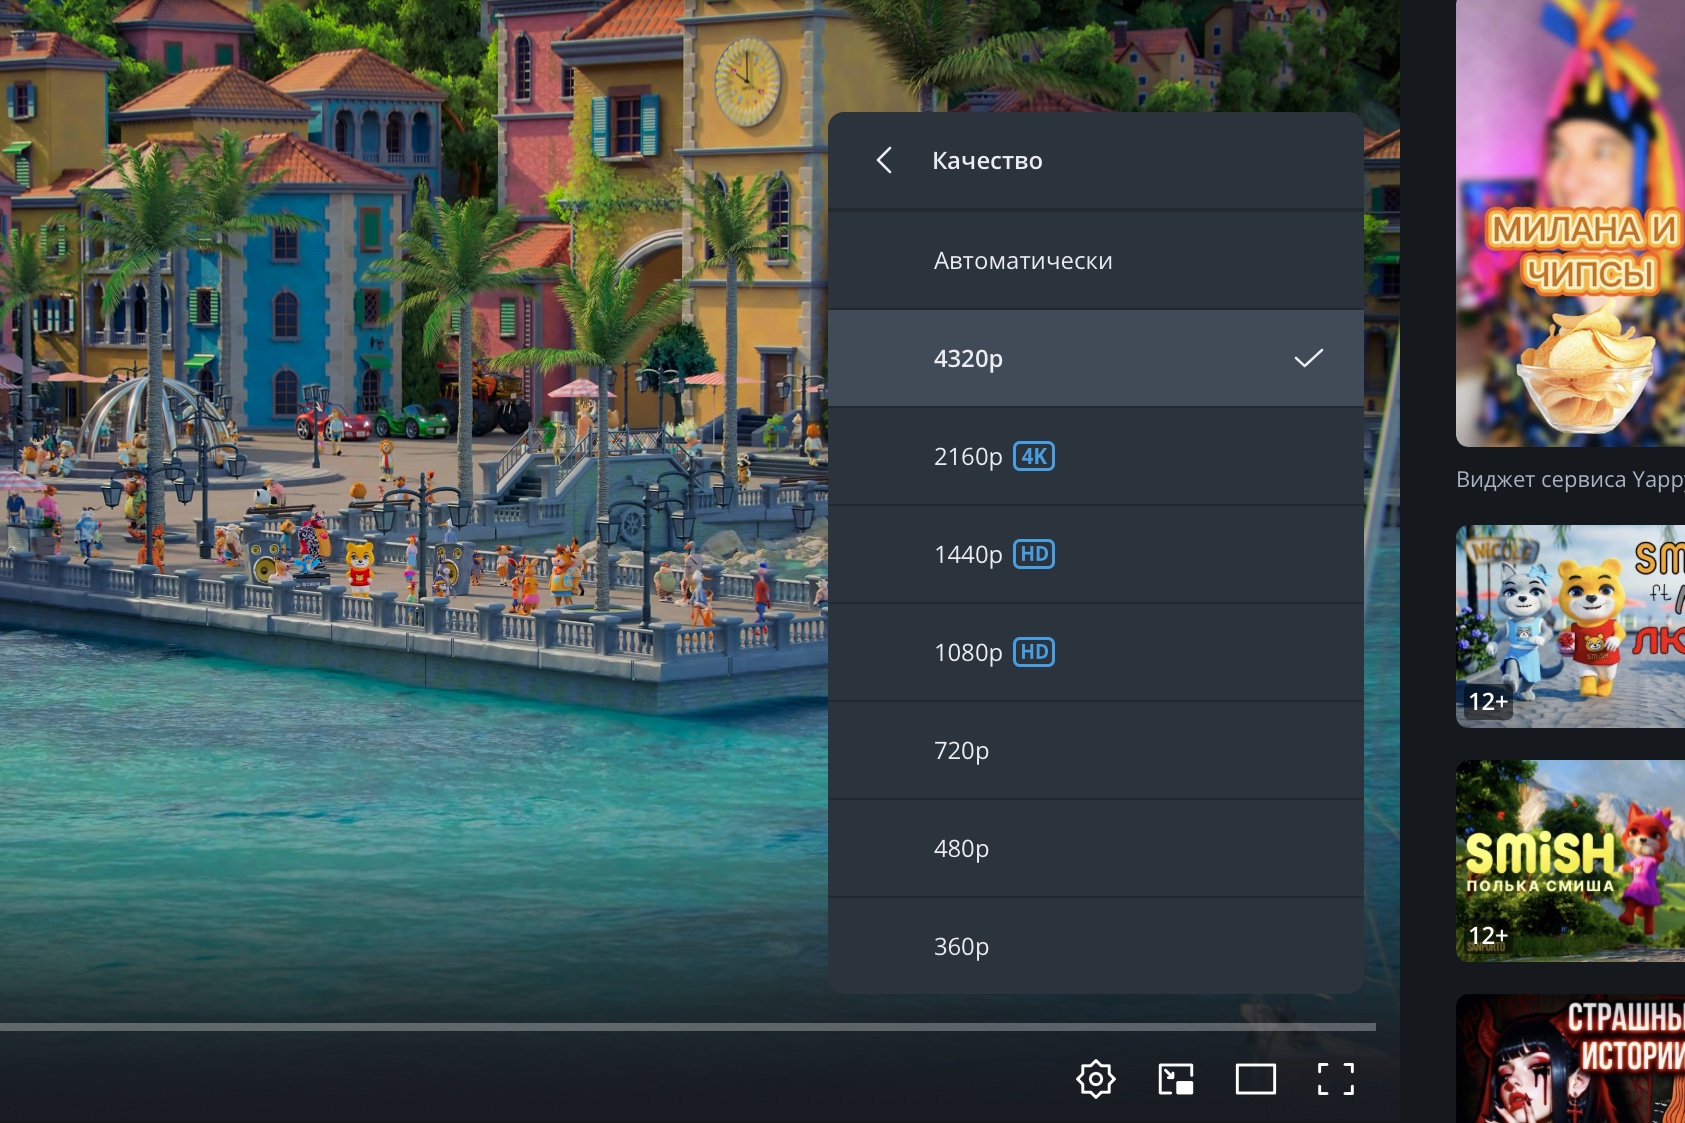This screenshot has height=1123, width=1685.
Task: Open Милана и чипсы video thumbnail
Action: click(x=1570, y=223)
